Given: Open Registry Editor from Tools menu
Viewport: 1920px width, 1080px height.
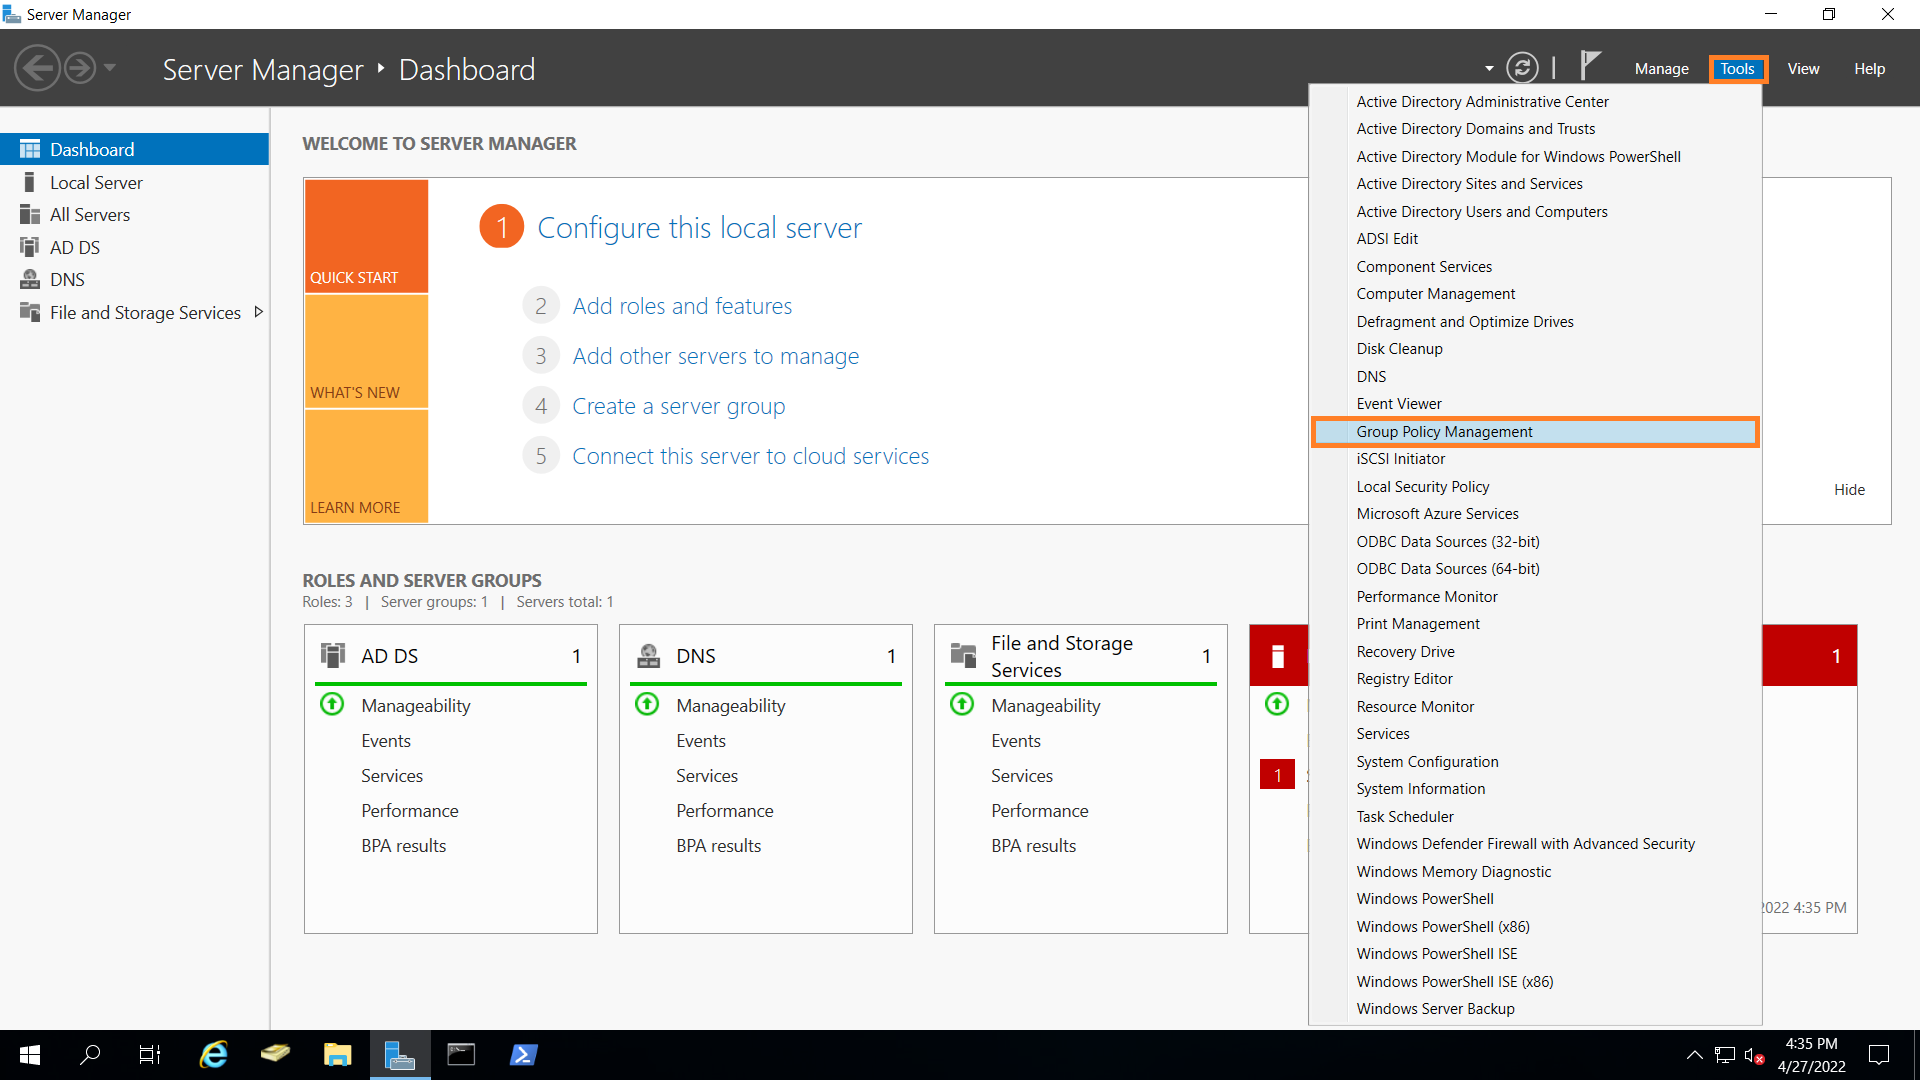Looking at the screenshot, I should pyautogui.click(x=1404, y=678).
